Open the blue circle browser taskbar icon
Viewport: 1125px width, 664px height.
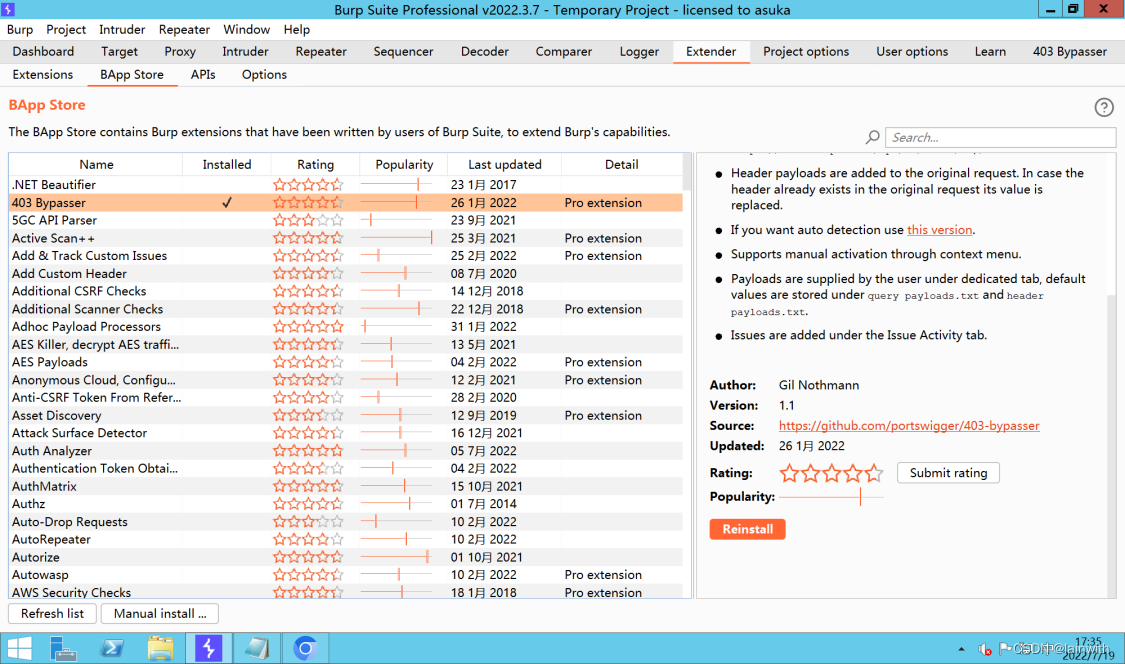[x=305, y=648]
